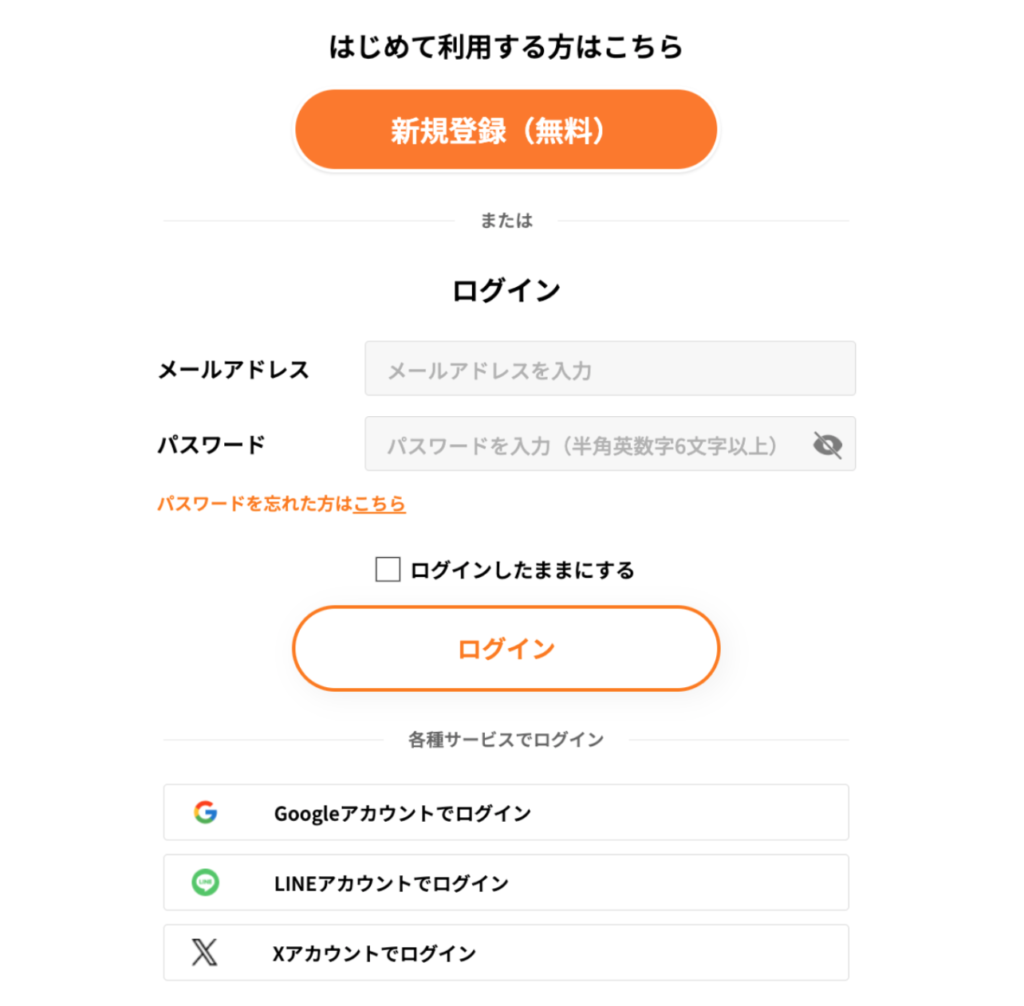
Task: Click the X logo icon
Action: (x=204, y=953)
